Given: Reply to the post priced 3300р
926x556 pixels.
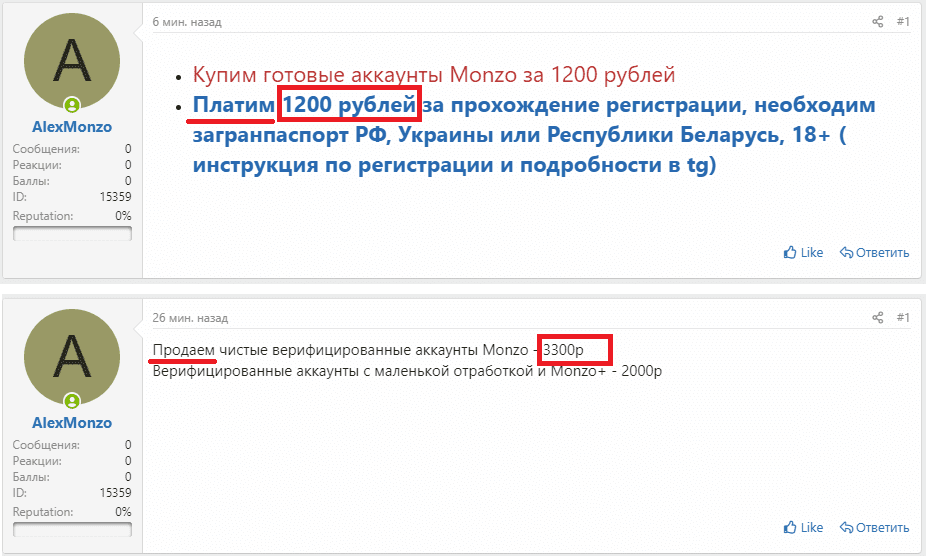Looking at the screenshot, I should point(875,527).
